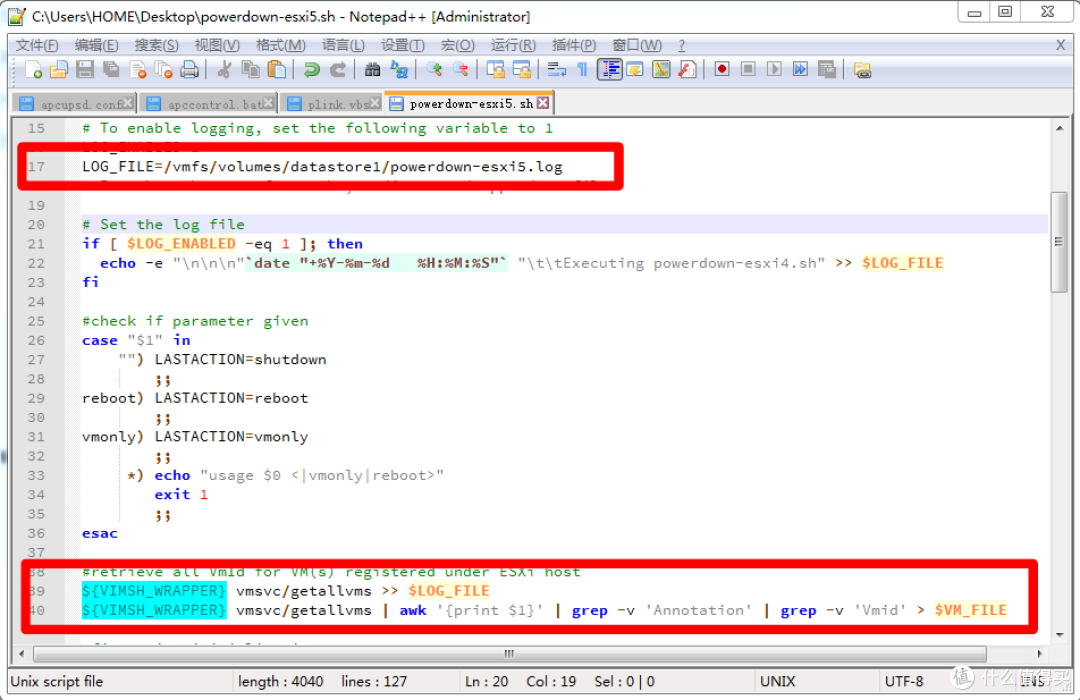Image resolution: width=1080 pixels, height=700 pixels.
Task: Click the Redo arrow icon
Action: pyautogui.click(x=338, y=69)
